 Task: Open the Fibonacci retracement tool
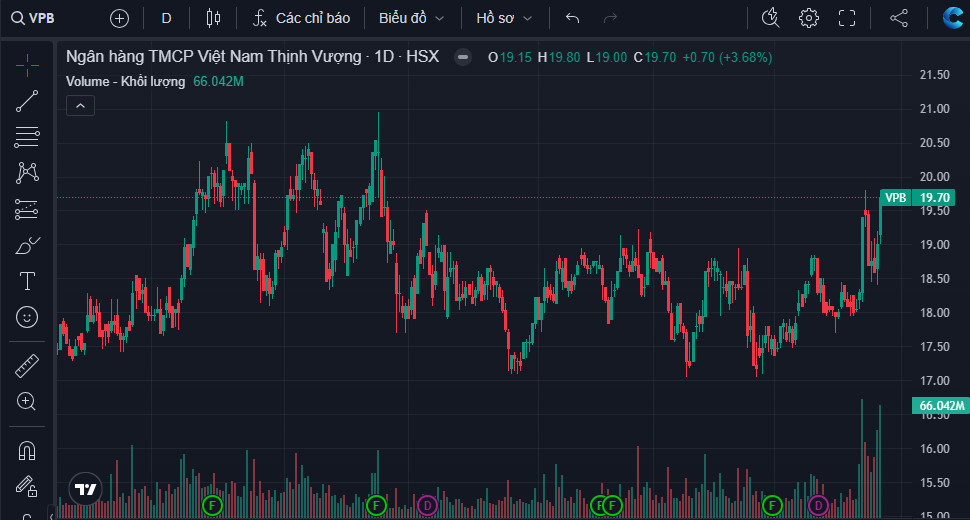click(27, 209)
